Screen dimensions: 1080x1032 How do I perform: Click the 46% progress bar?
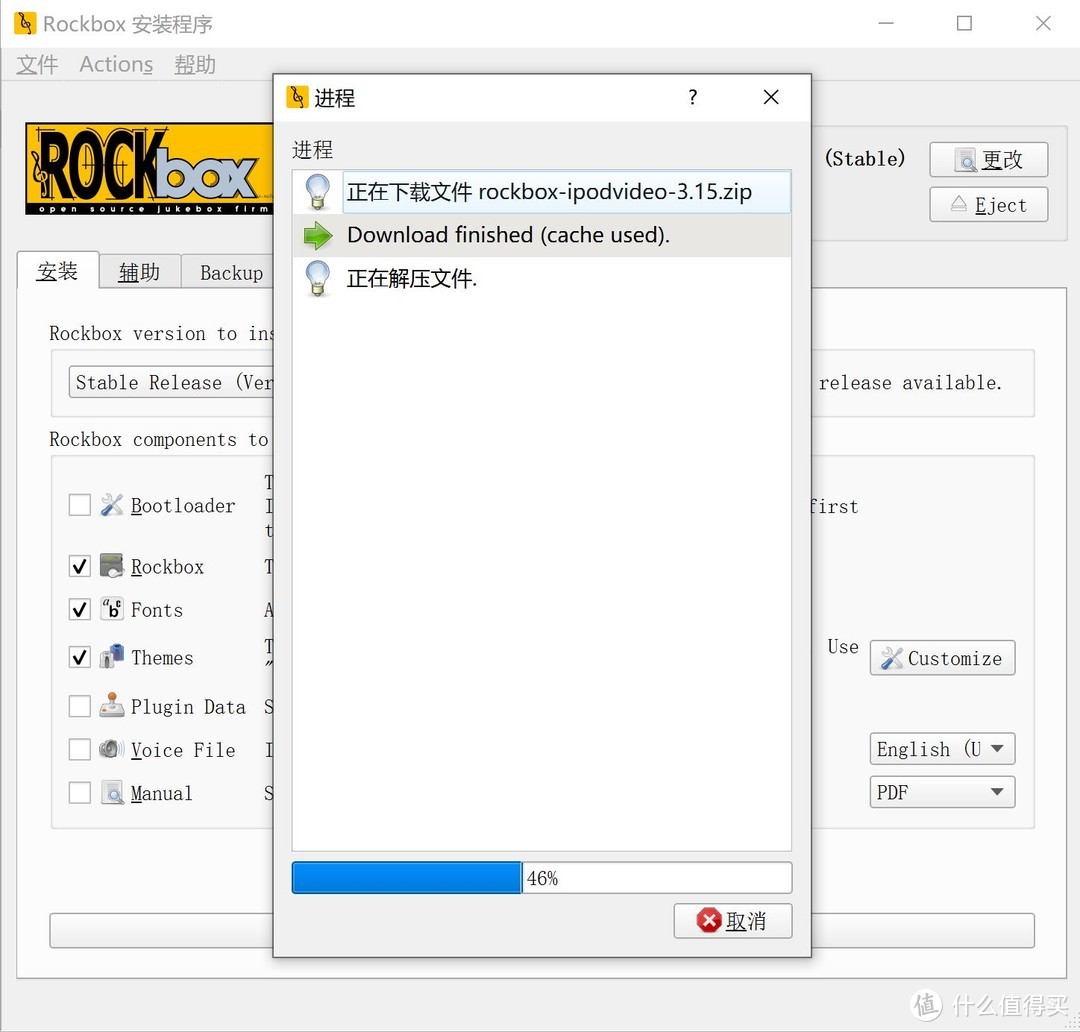coord(541,878)
